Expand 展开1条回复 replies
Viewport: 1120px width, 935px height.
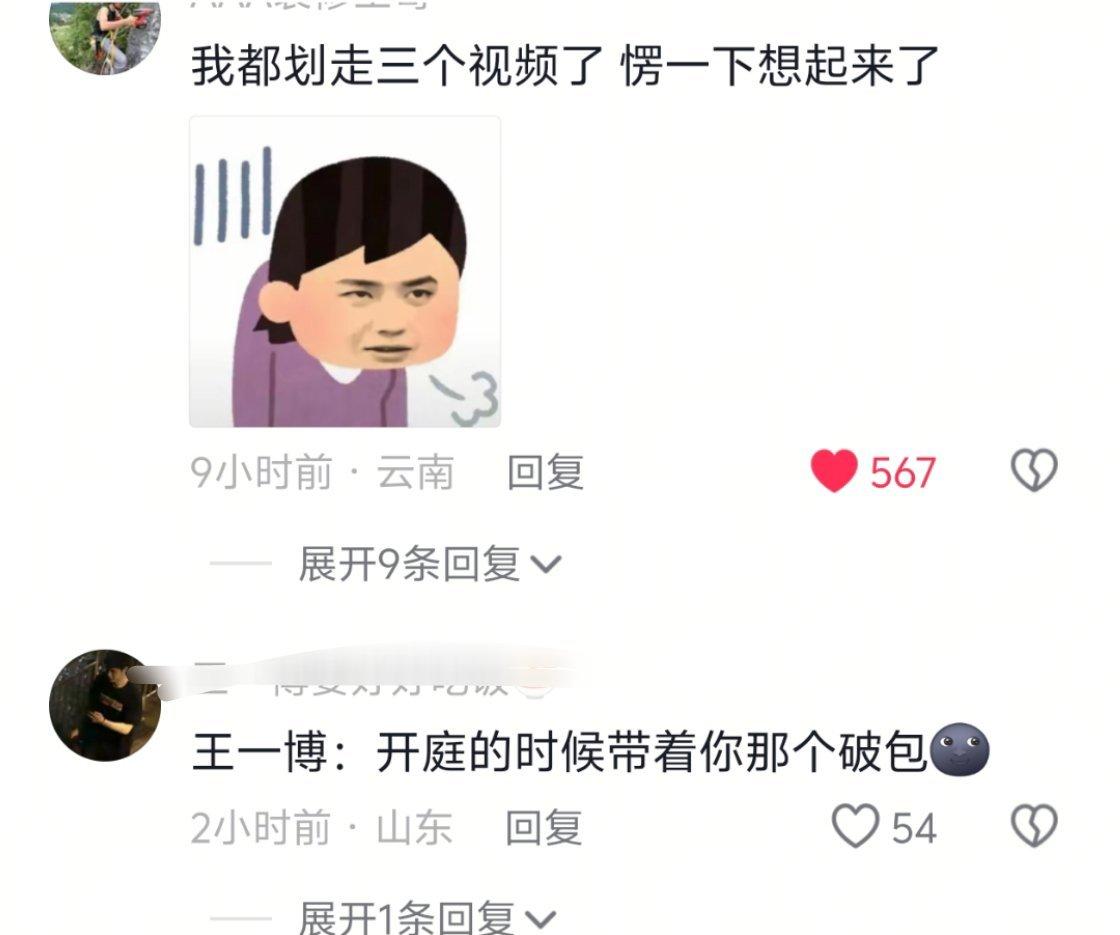pyautogui.click(x=427, y=917)
